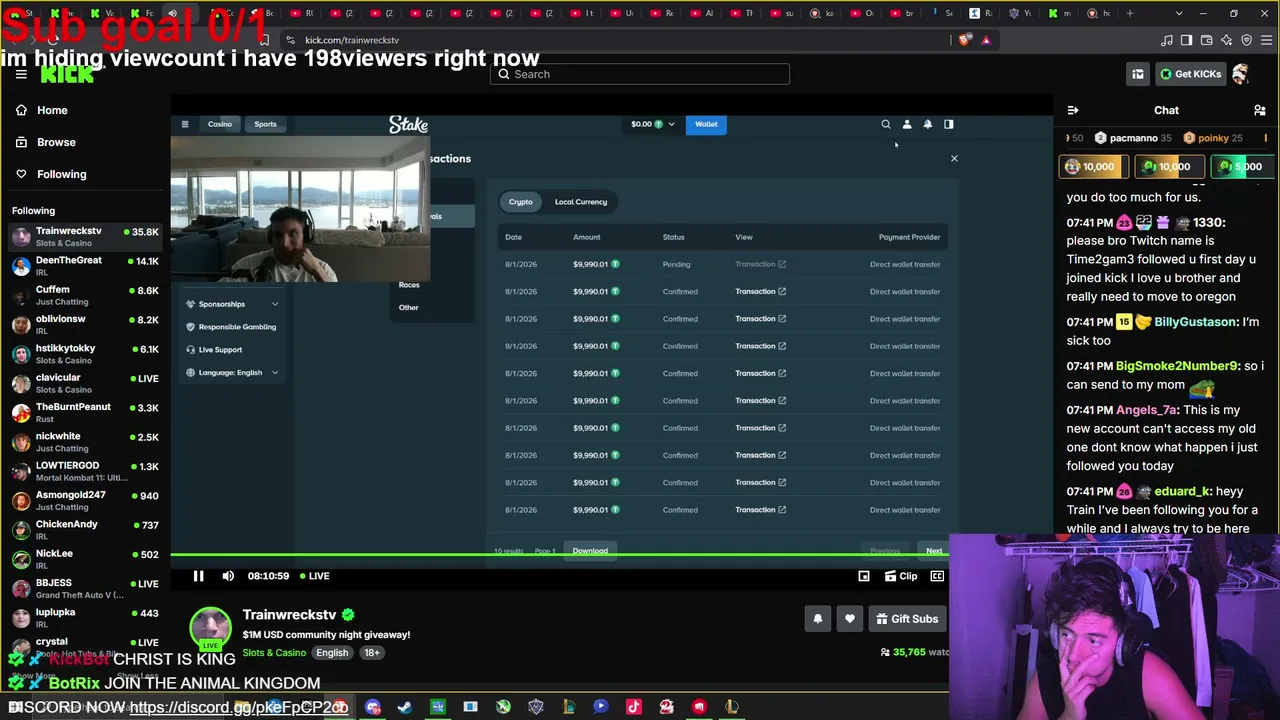The height and width of the screenshot is (720, 1280).
Task: Switch to the Casino tab on Stake
Action: [220, 124]
